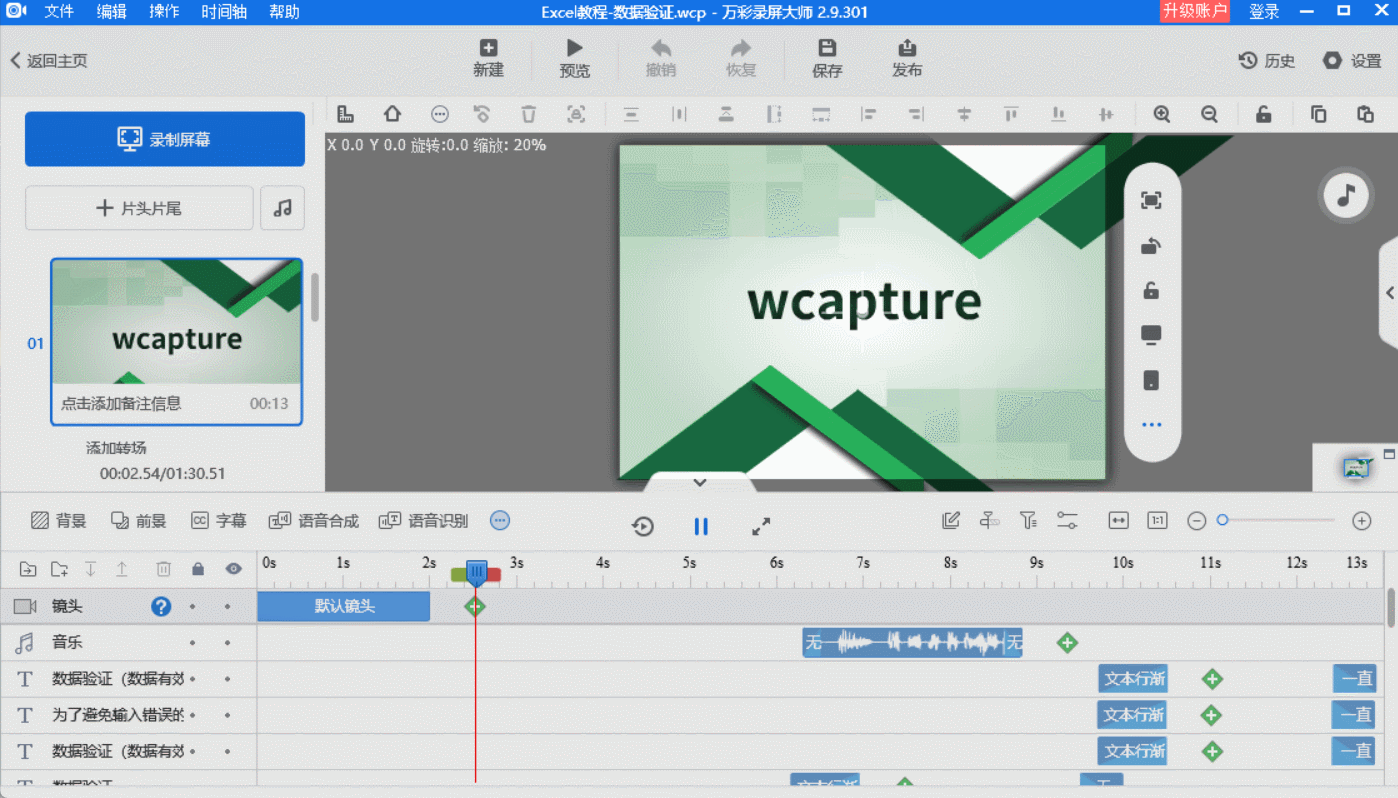
Task: Click the 登录 login link
Action: 1264,12
